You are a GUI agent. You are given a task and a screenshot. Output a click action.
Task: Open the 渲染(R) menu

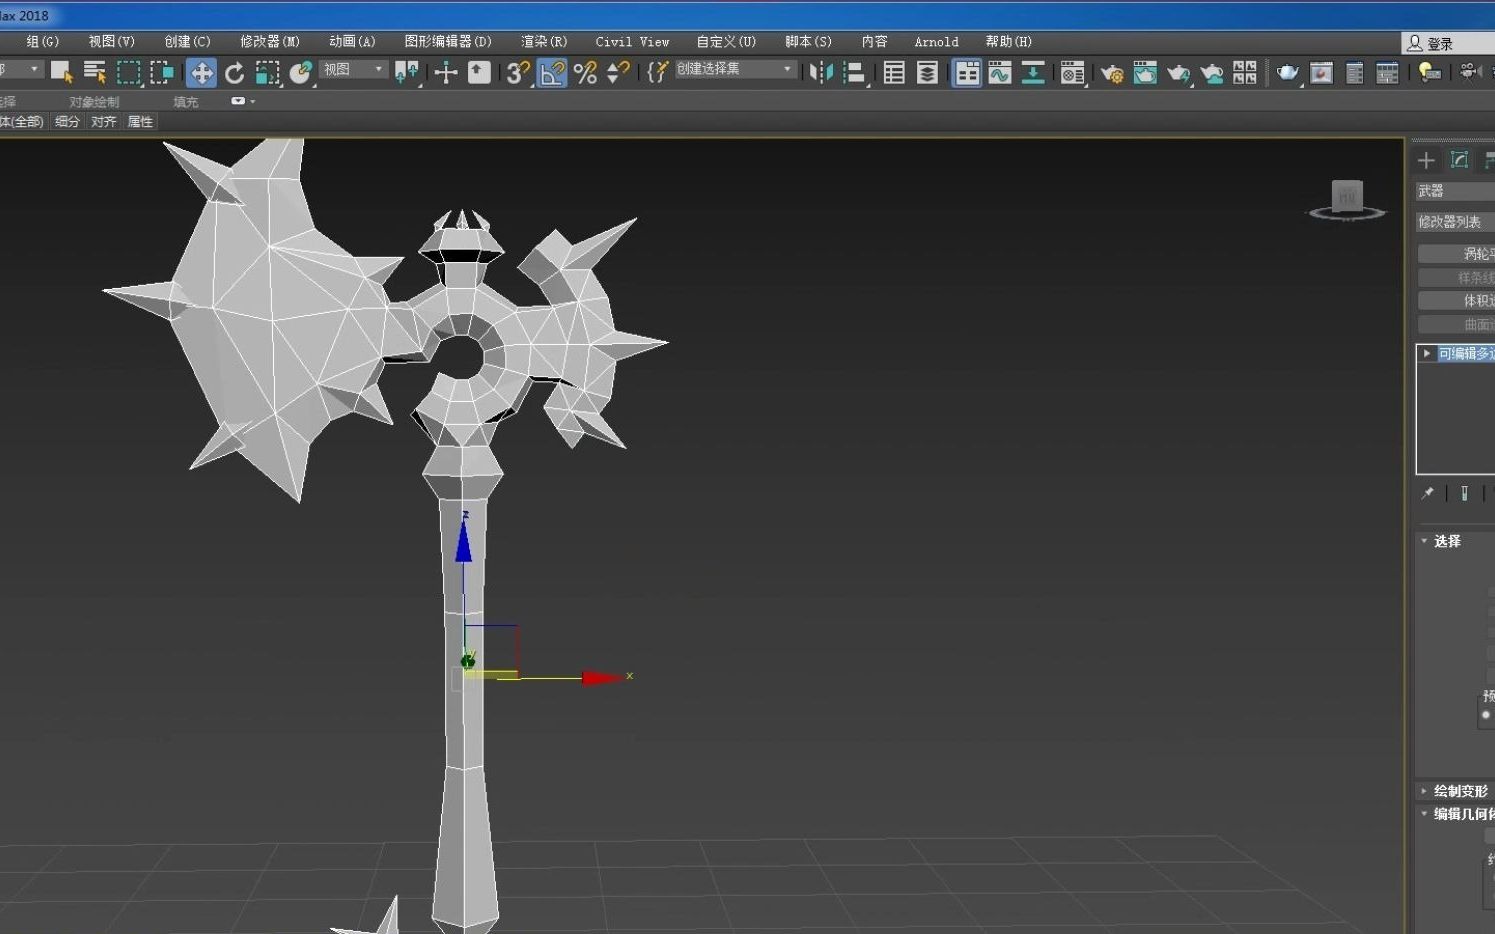pyautogui.click(x=543, y=41)
